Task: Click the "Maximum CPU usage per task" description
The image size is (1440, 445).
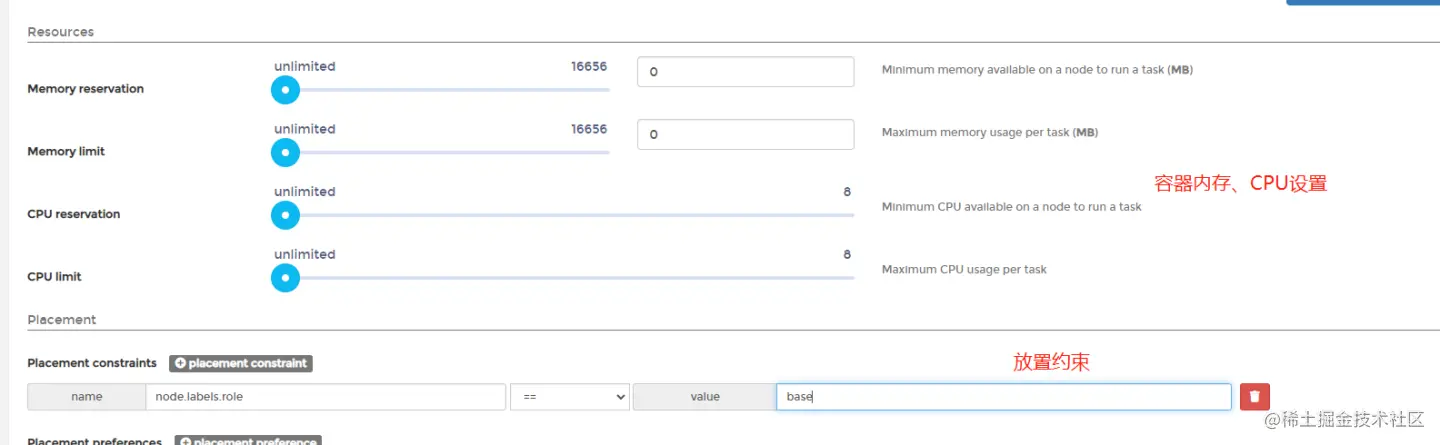Action: point(964,269)
